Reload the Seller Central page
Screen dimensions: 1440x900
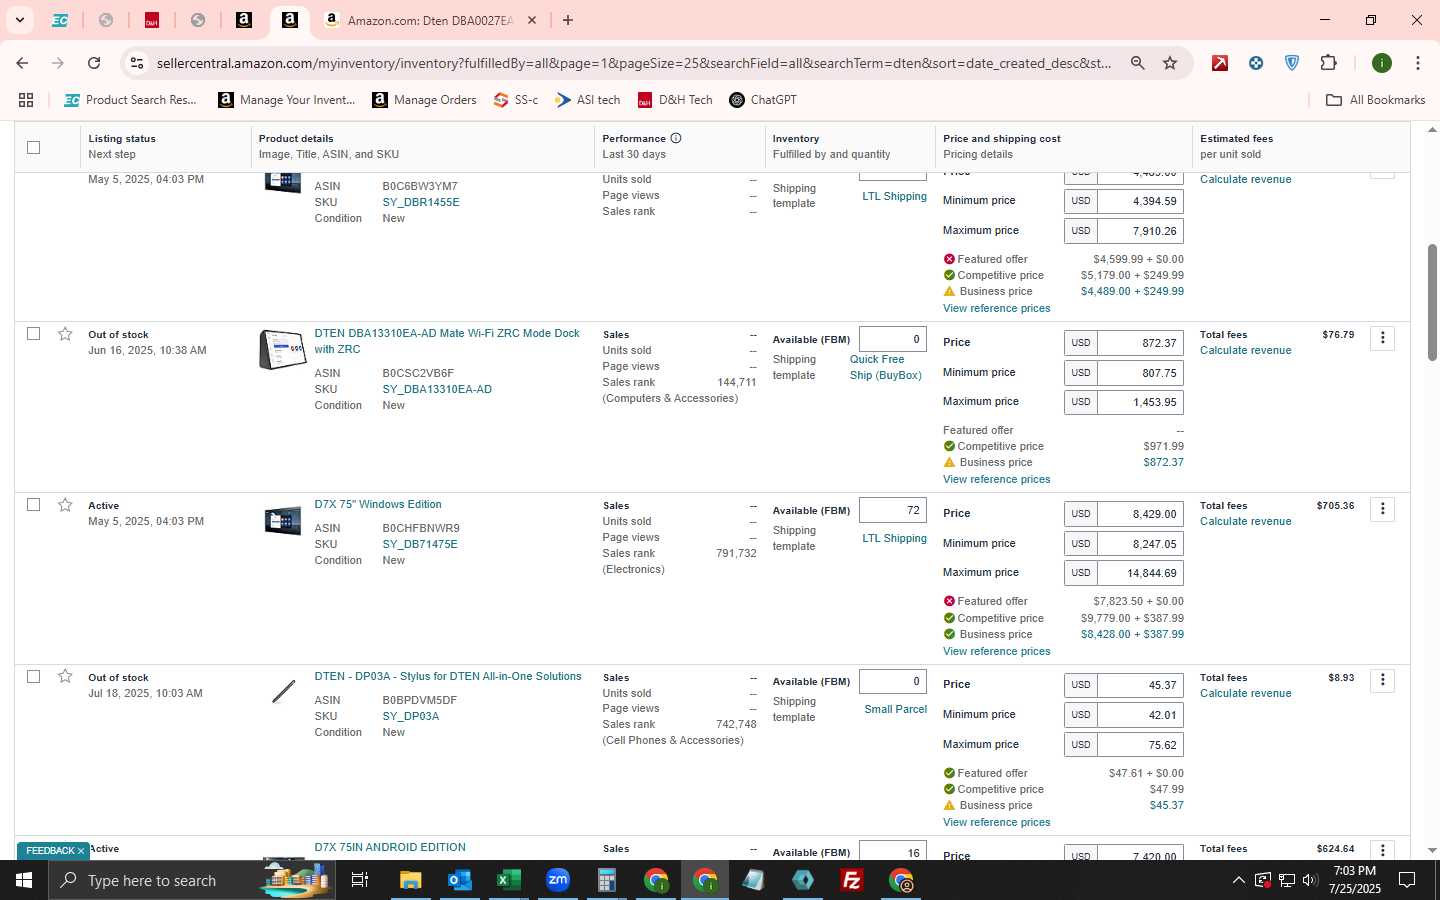(94, 63)
